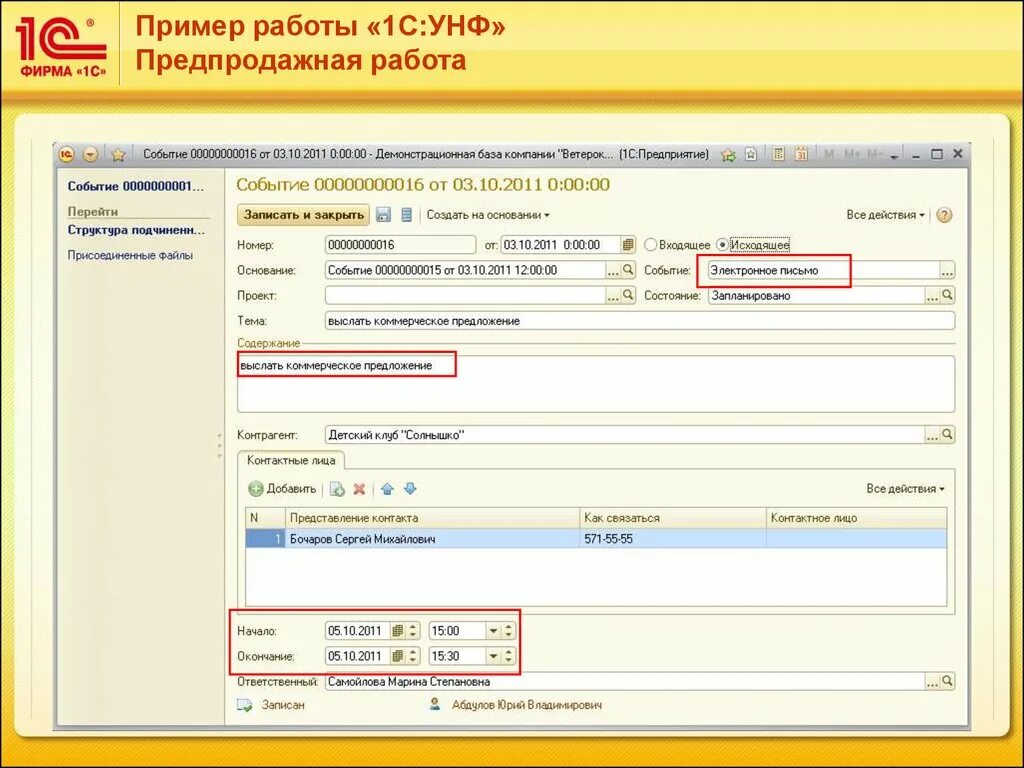Click the Контрагент field Детский клуб
1024x768 pixels.
click(624, 435)
